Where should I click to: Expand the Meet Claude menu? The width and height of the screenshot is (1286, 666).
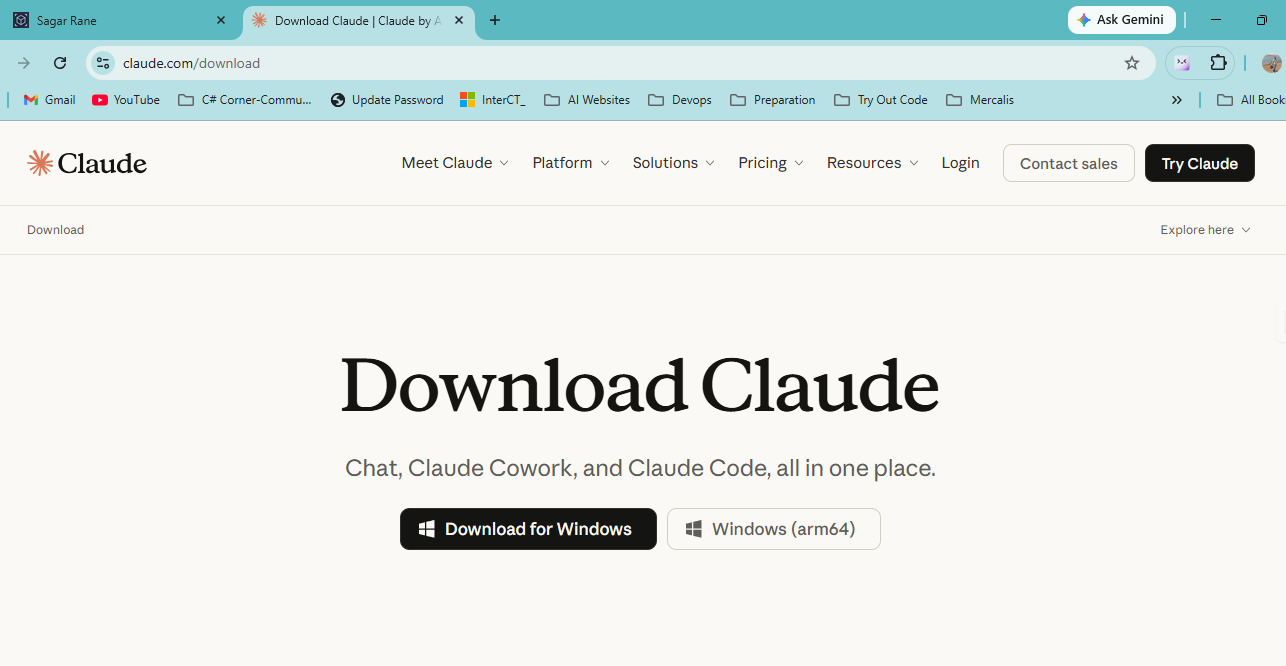pyautogui.click(x=455, y=163)
